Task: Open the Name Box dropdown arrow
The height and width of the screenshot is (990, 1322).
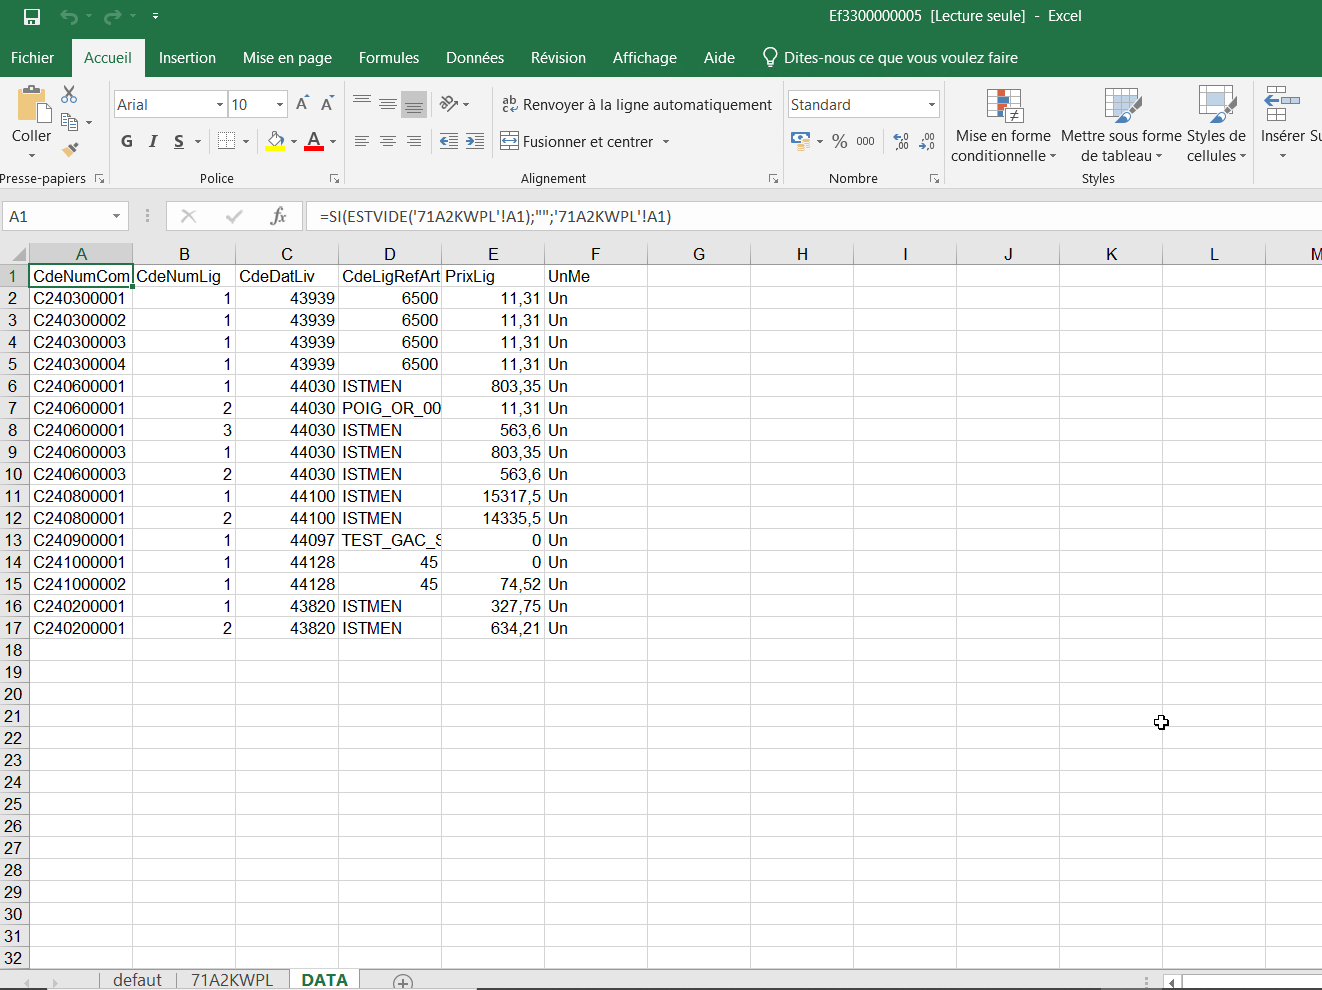Action: click(117, 216)
